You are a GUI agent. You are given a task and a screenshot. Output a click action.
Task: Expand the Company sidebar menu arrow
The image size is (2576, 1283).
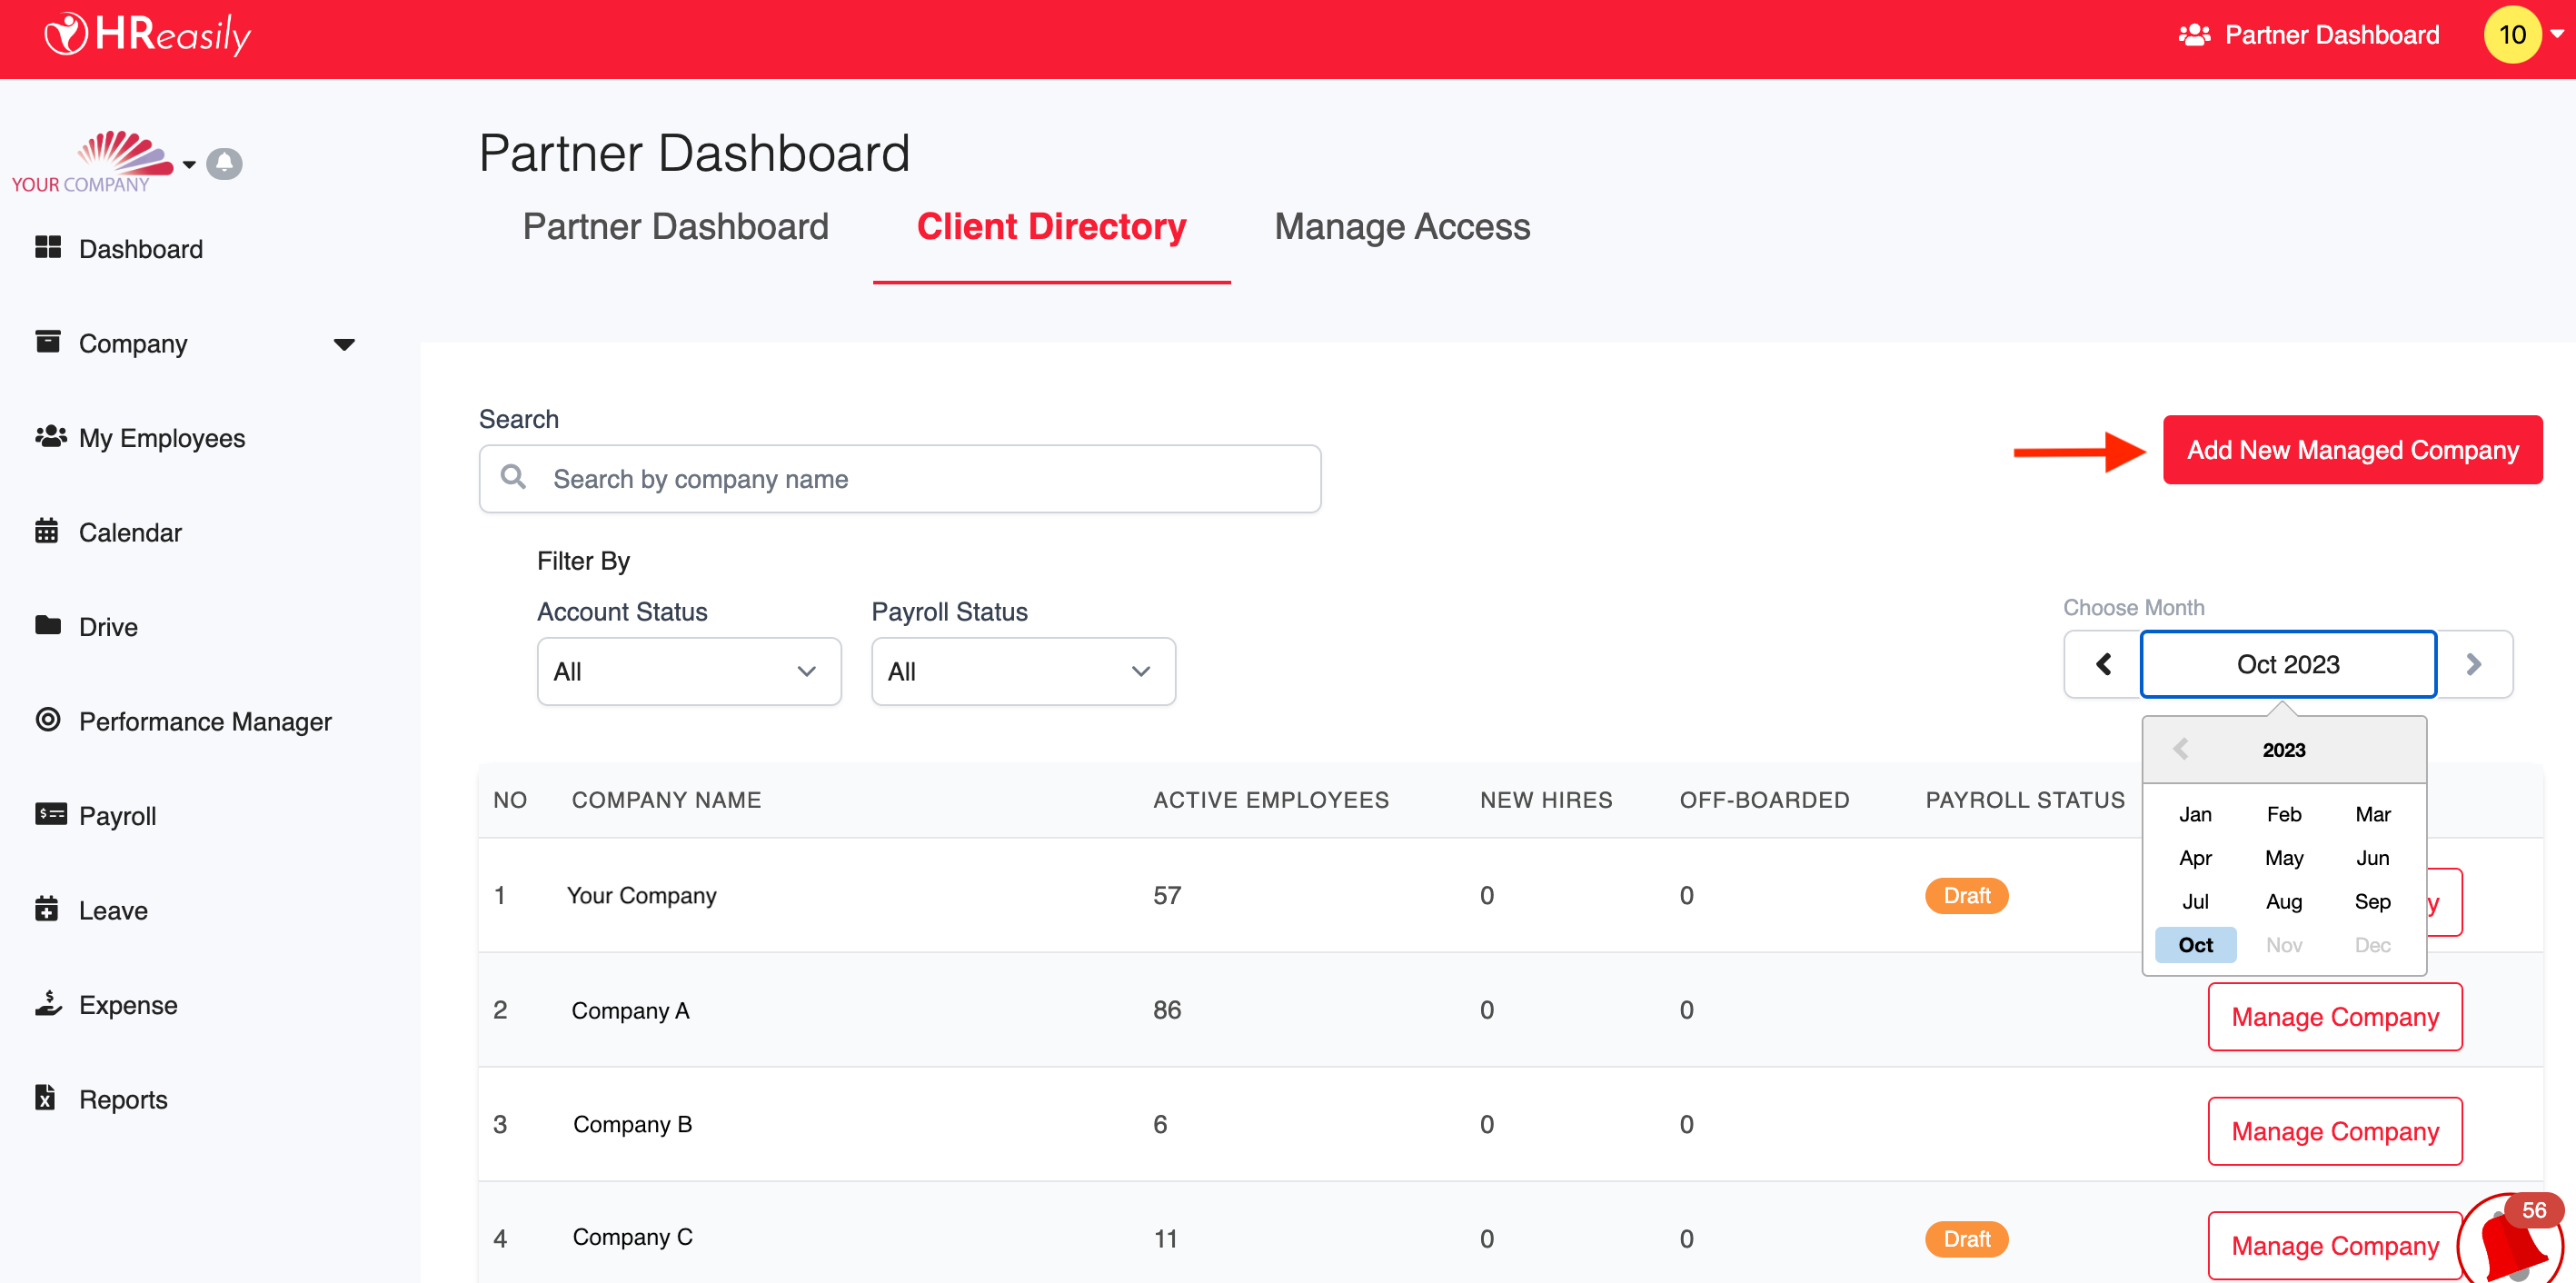point(344,344)
